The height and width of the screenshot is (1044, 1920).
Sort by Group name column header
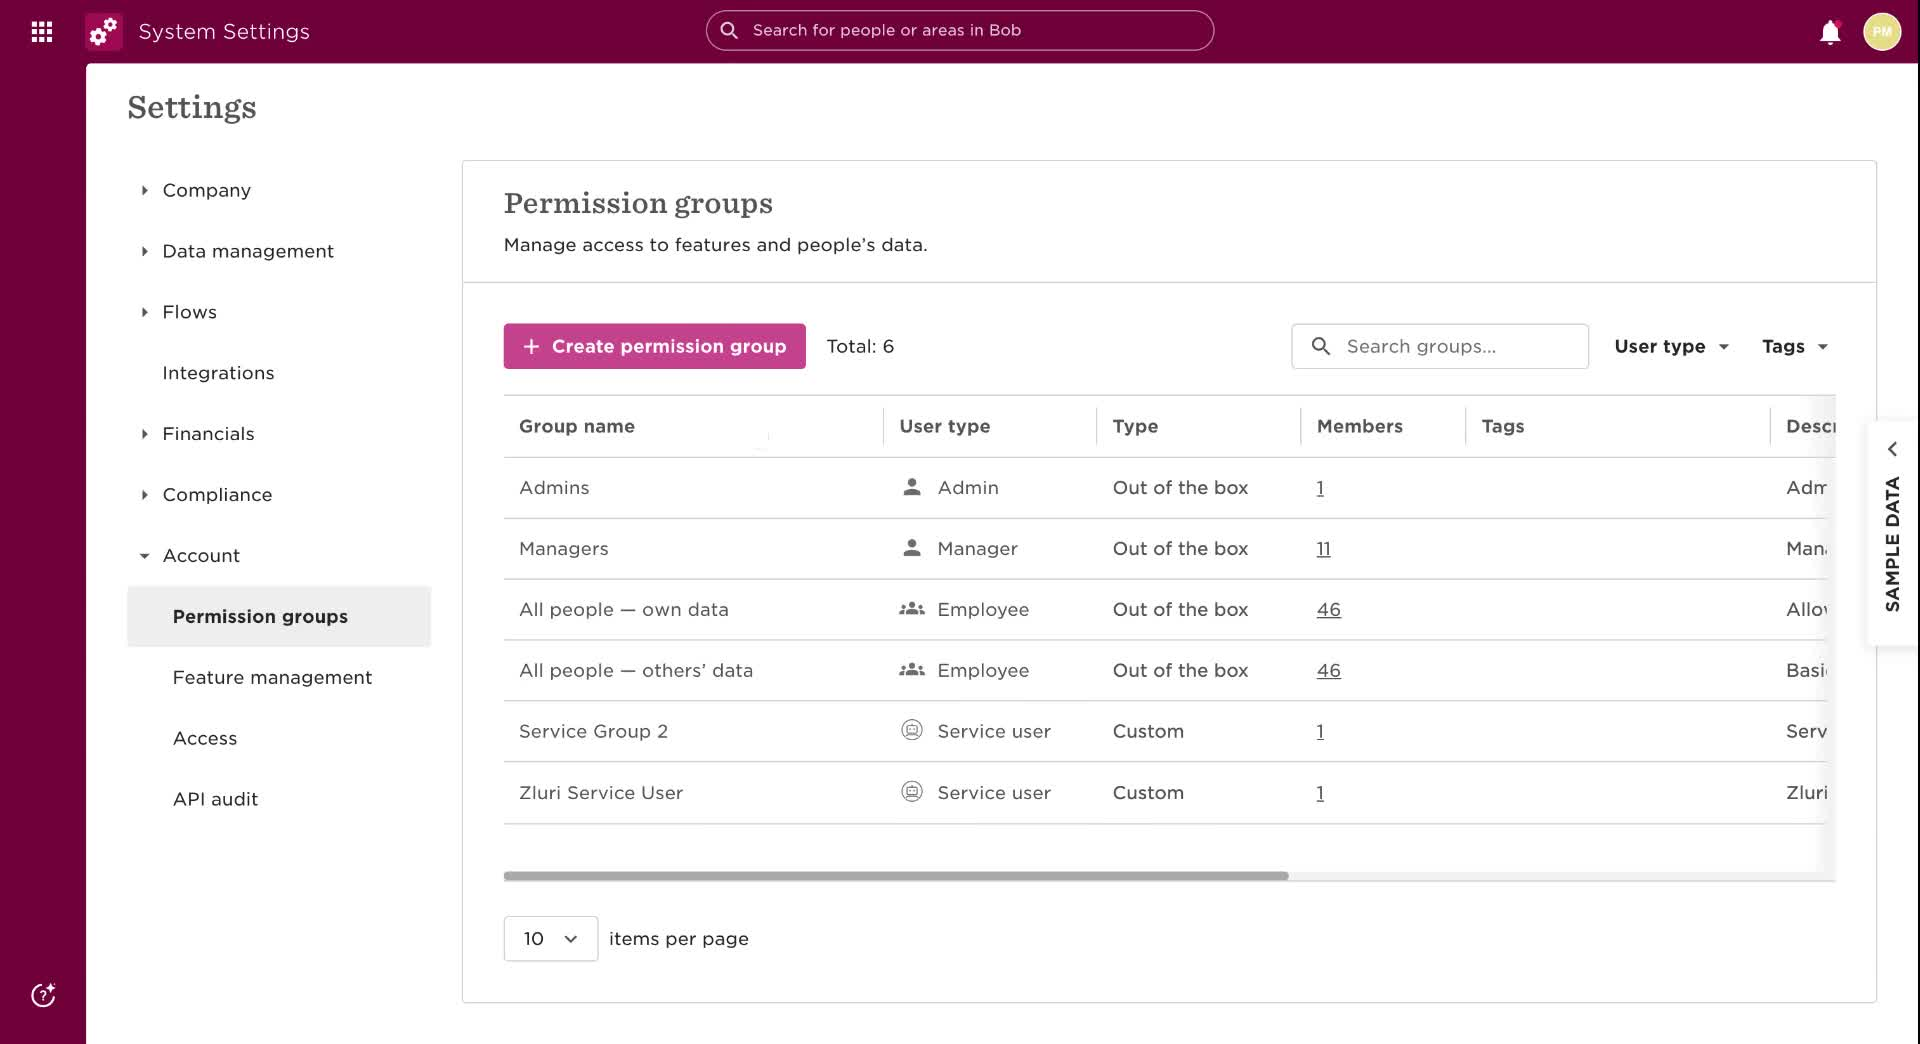click(x=577, y=426)
